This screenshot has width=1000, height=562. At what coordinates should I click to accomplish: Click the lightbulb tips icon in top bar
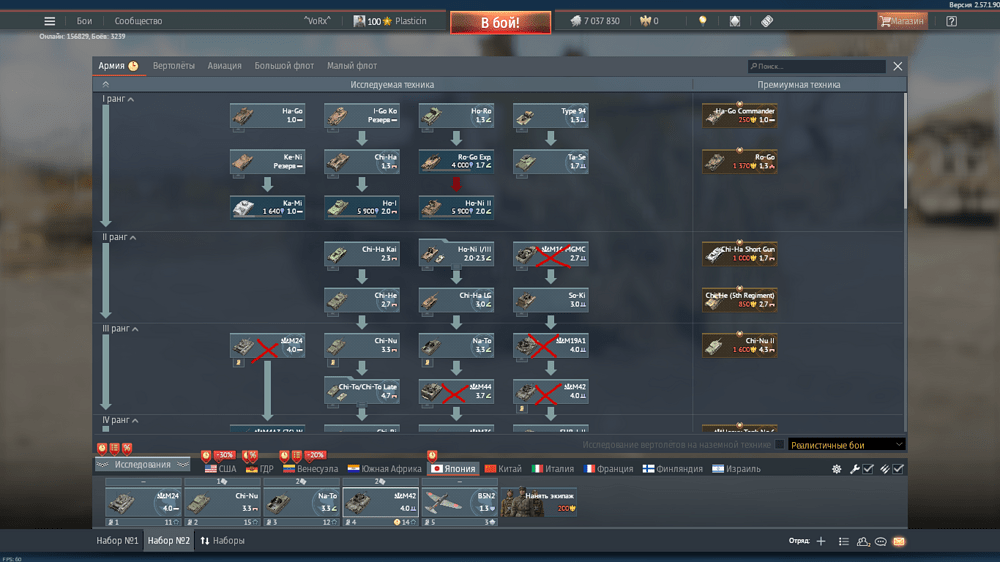click(703, 21)
